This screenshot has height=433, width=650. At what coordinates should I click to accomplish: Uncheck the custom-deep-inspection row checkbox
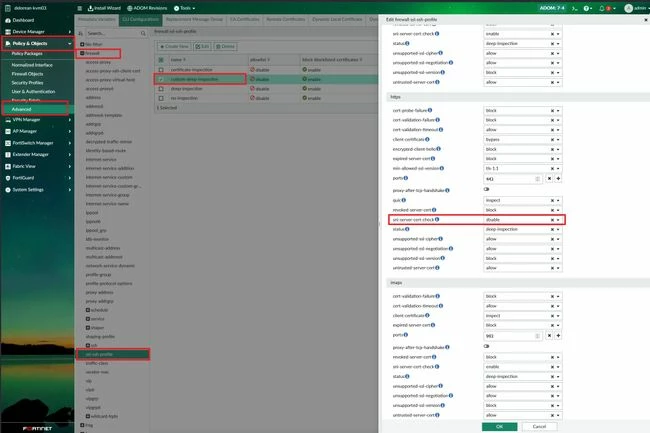(x=161, y=79)
